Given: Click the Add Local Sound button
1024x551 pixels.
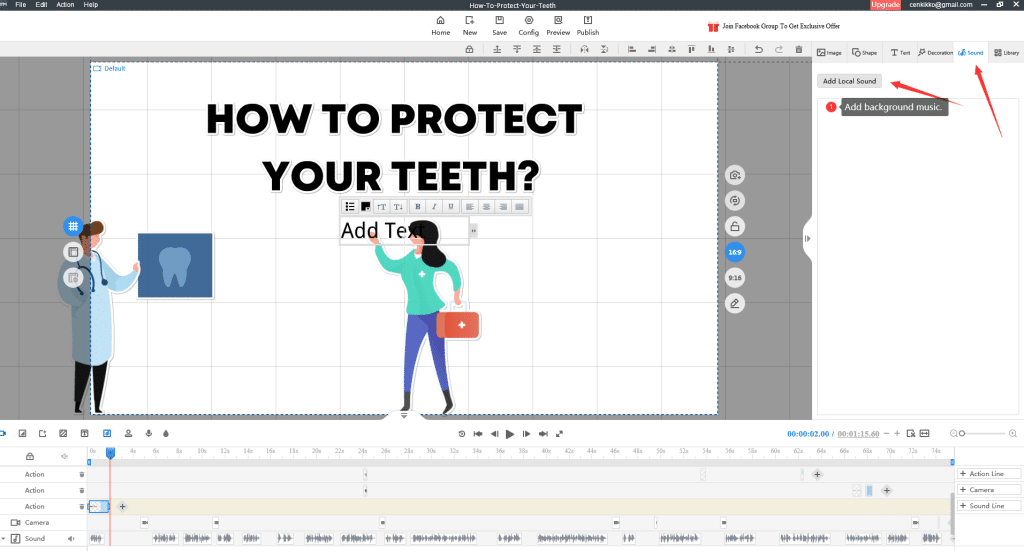Looking at the screenshot, I should (849, 81).
